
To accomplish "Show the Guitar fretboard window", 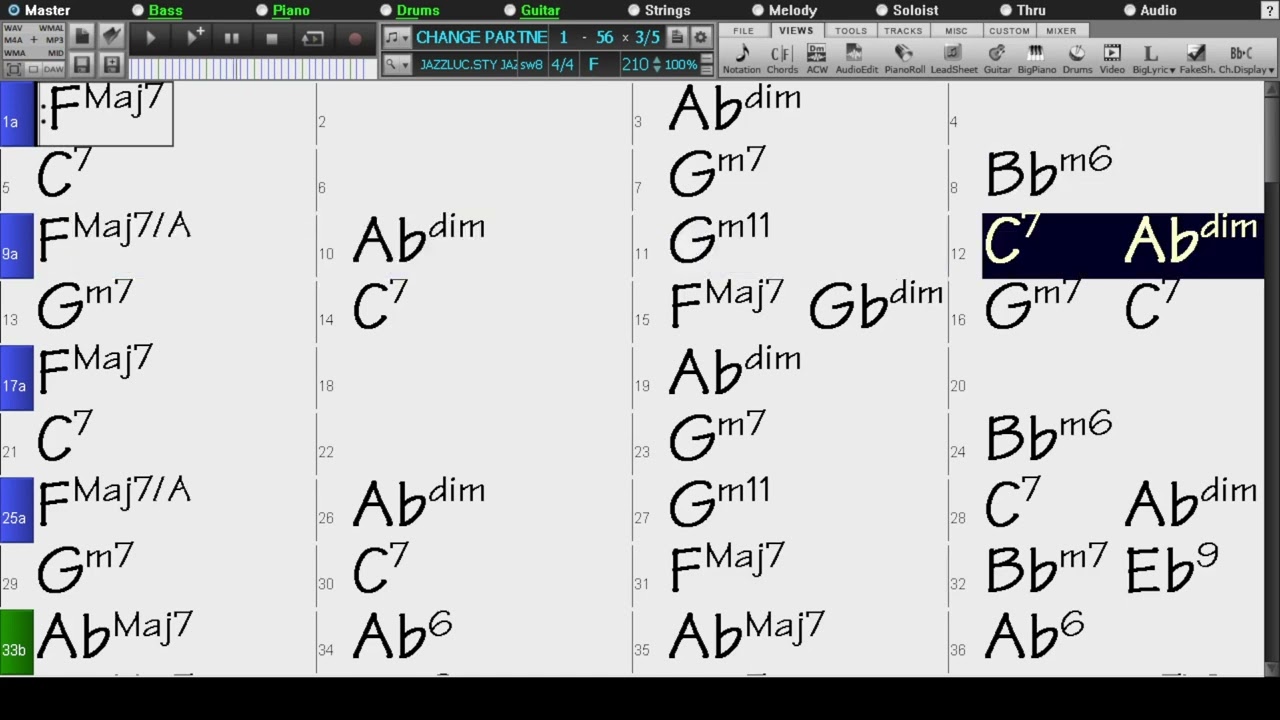I will pos(997,59).
